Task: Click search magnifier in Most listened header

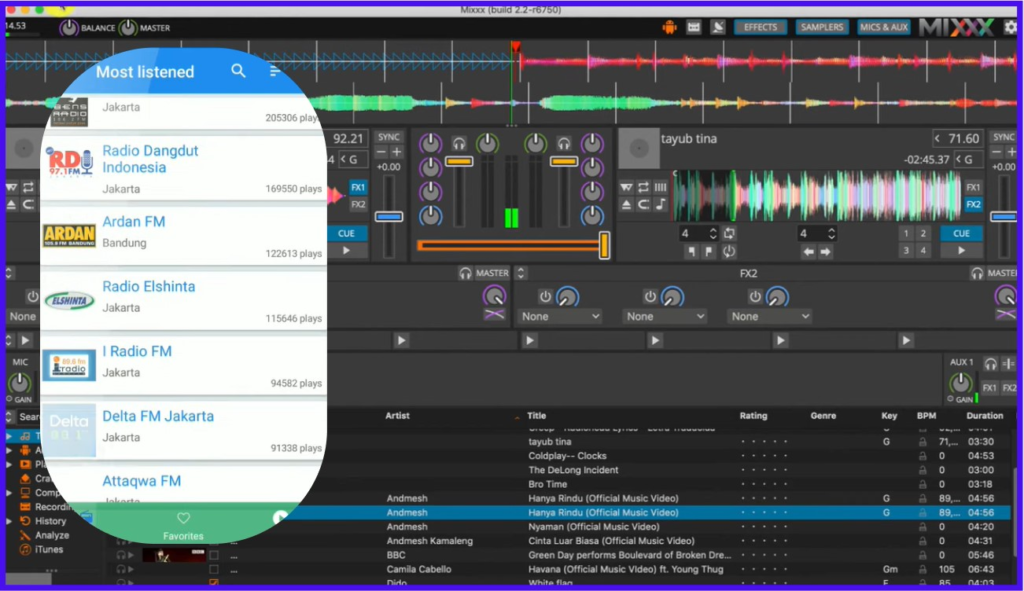Action: tap(238, 71)
